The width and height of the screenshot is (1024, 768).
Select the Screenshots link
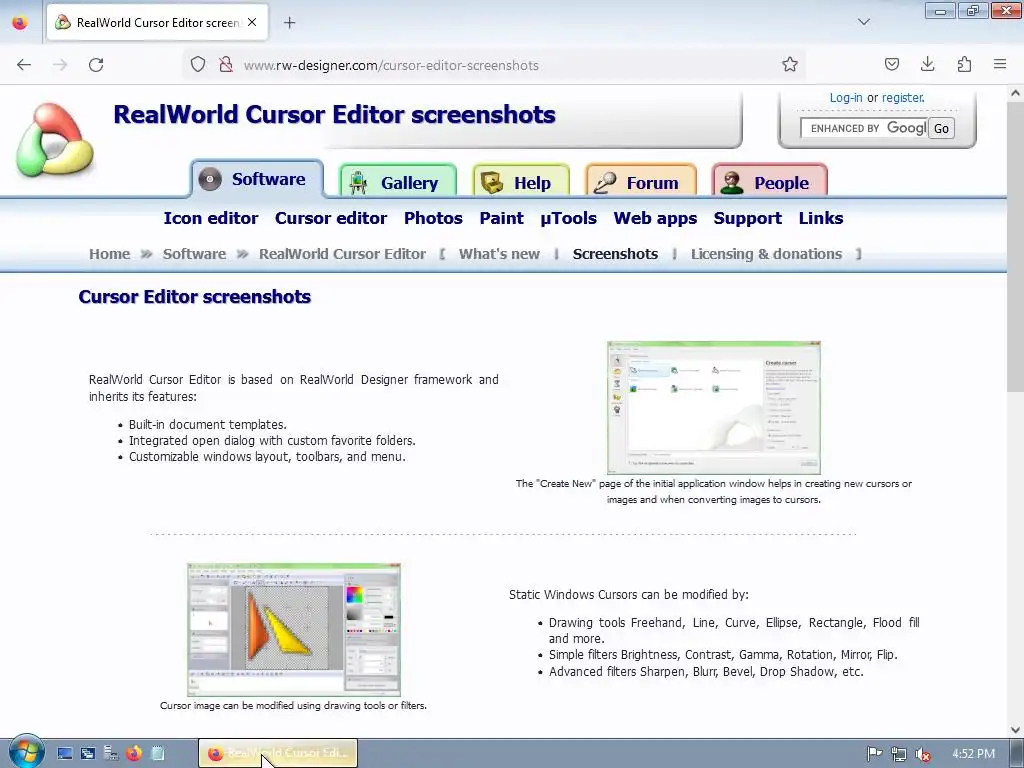click(615, 254)
